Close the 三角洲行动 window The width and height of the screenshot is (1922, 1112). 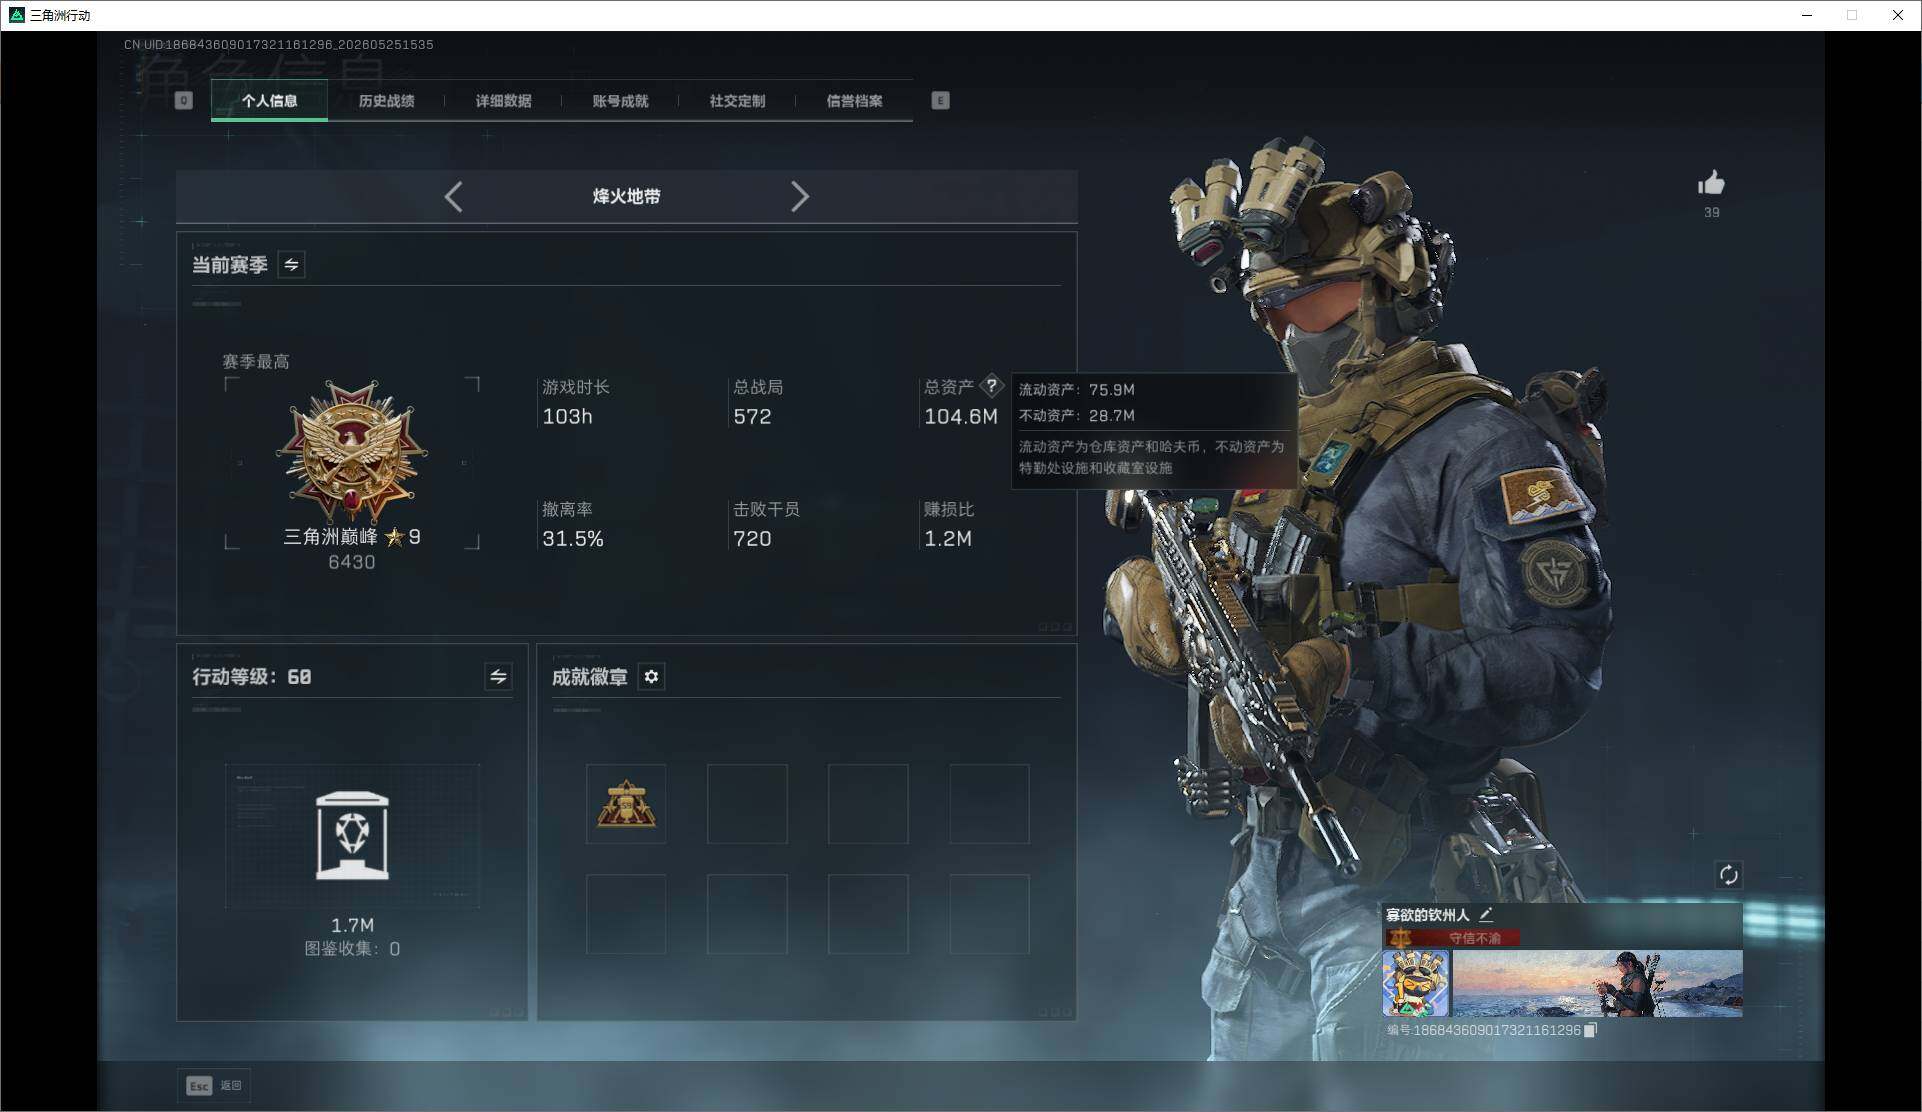[1898, 15]
